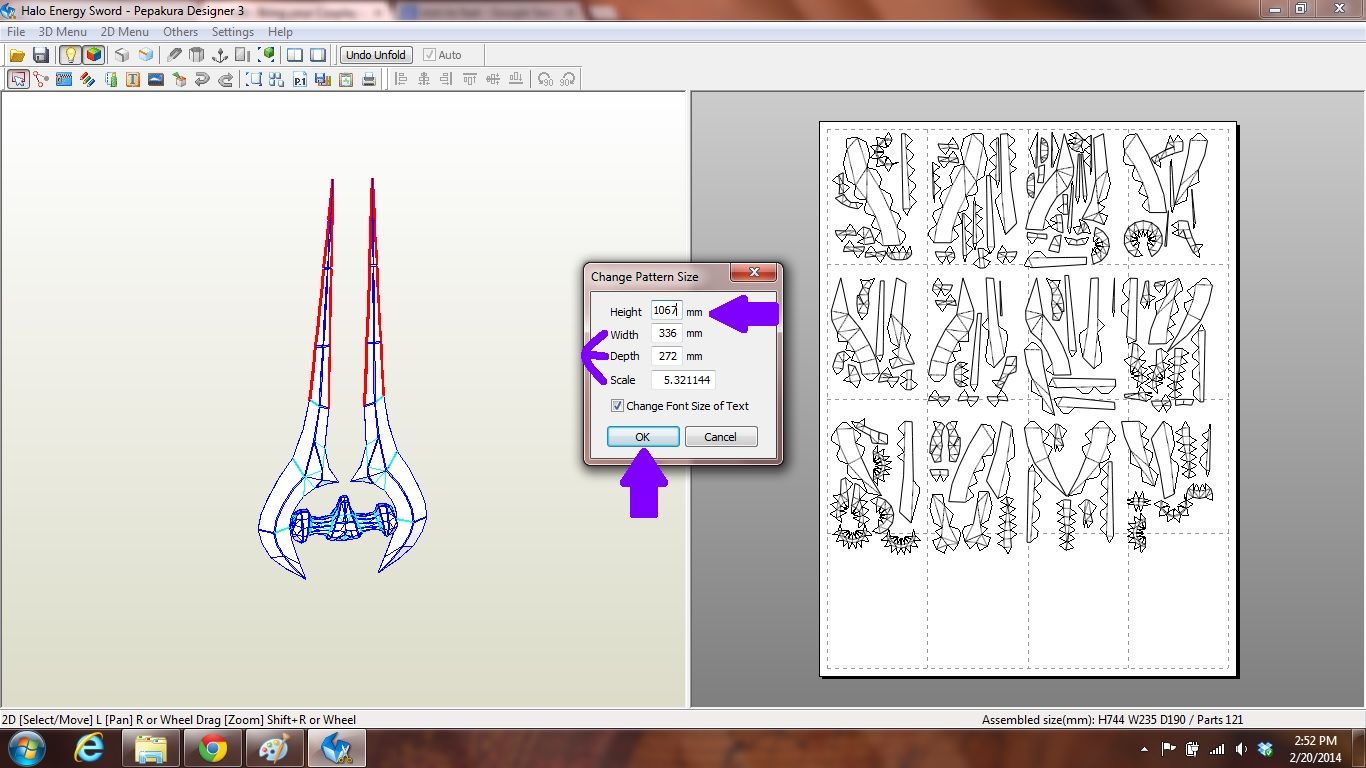Image resolution: width=1366 pixels, height=768 pixels.
Task: Uncheck the Auto checkbox beside Undo Unfold
Action: click(x=429, y=55)
